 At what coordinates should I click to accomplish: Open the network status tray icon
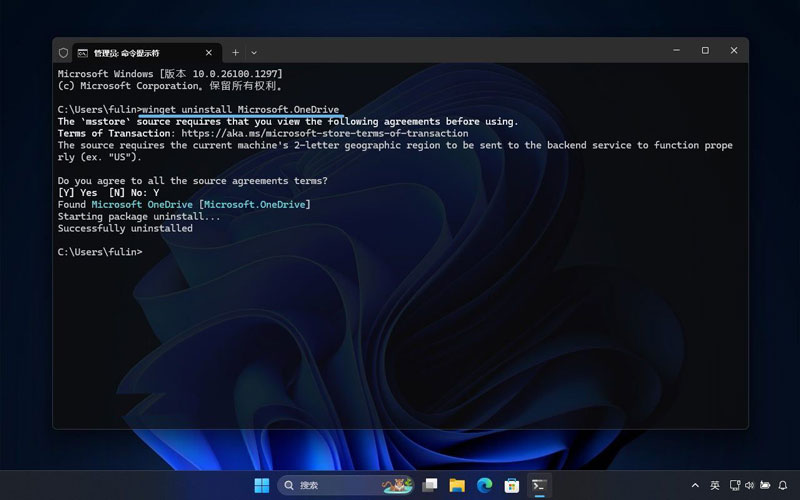click(x=733, y=485)
